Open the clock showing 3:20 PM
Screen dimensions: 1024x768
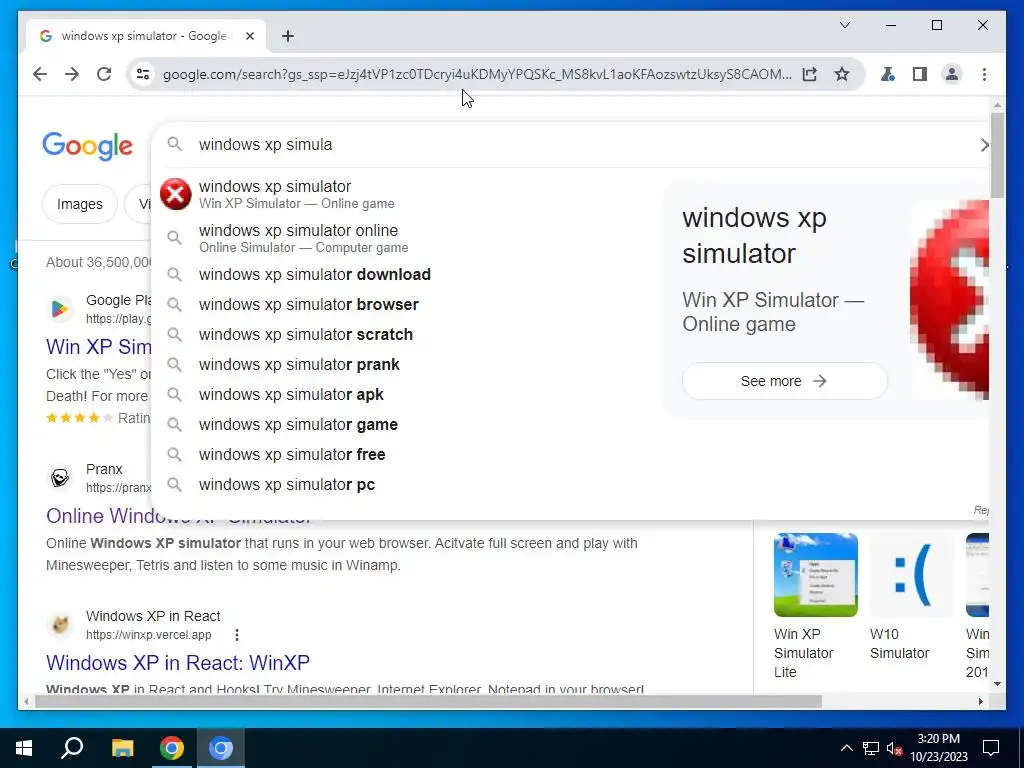(939, 748)
